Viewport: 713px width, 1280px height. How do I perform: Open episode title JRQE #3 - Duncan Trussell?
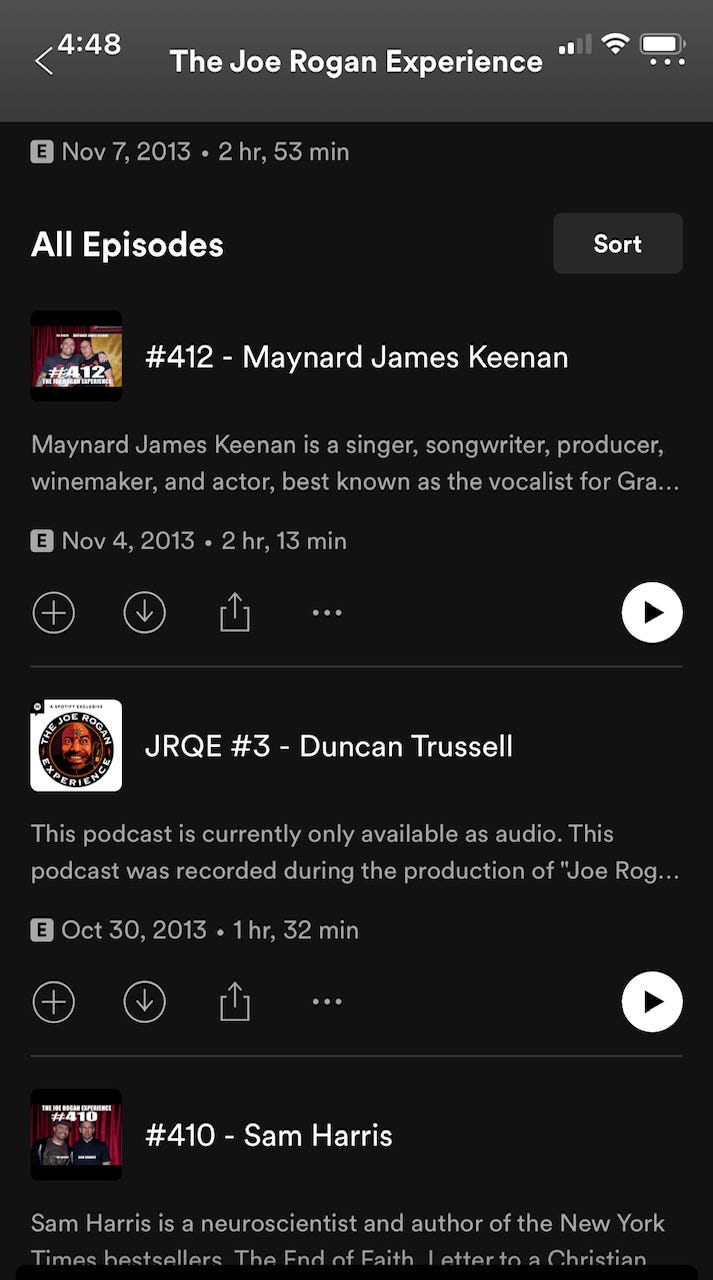point(329,746)
